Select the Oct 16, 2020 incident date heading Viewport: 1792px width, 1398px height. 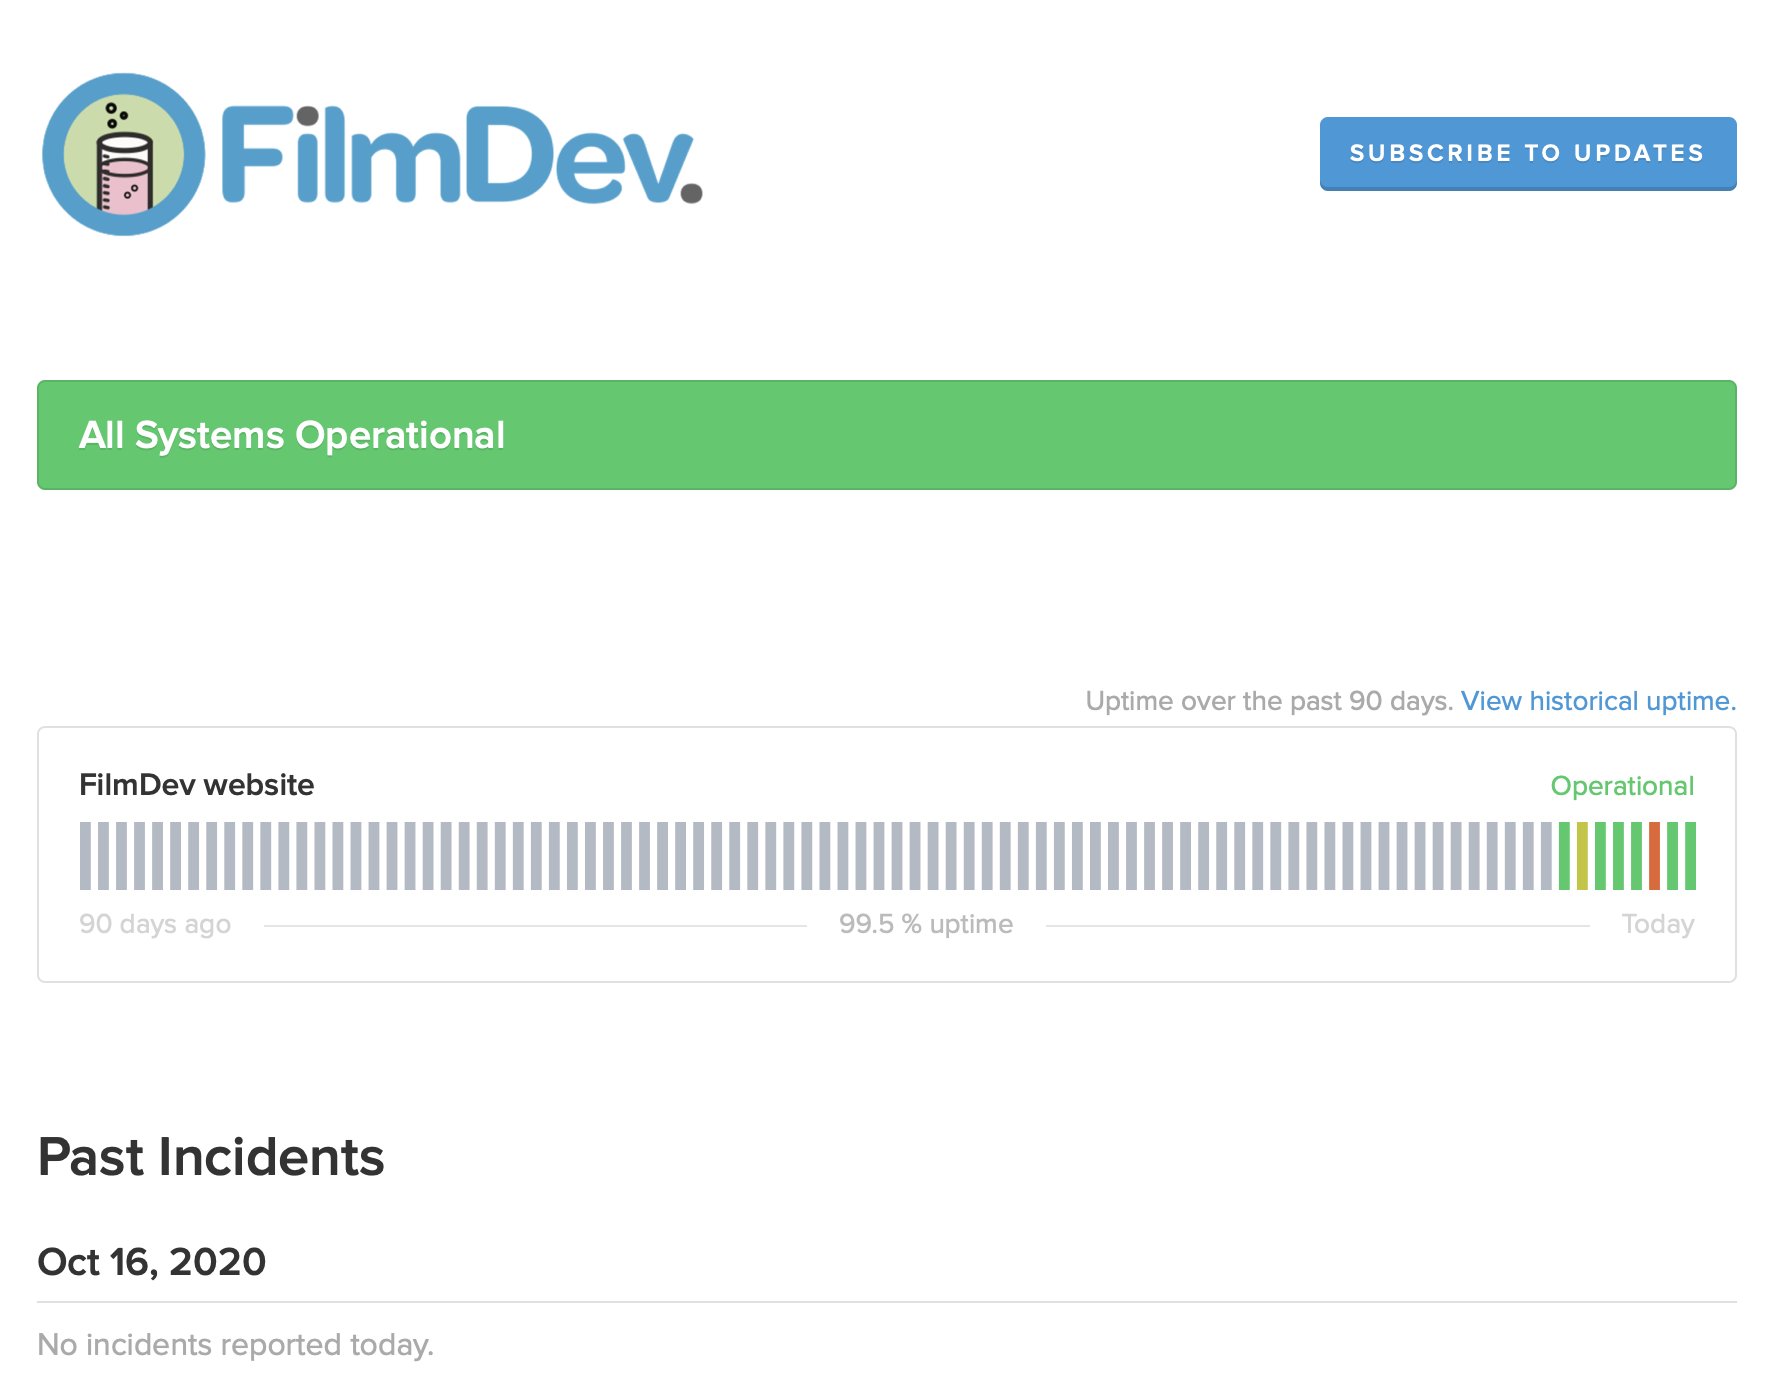click(151, 1262)
